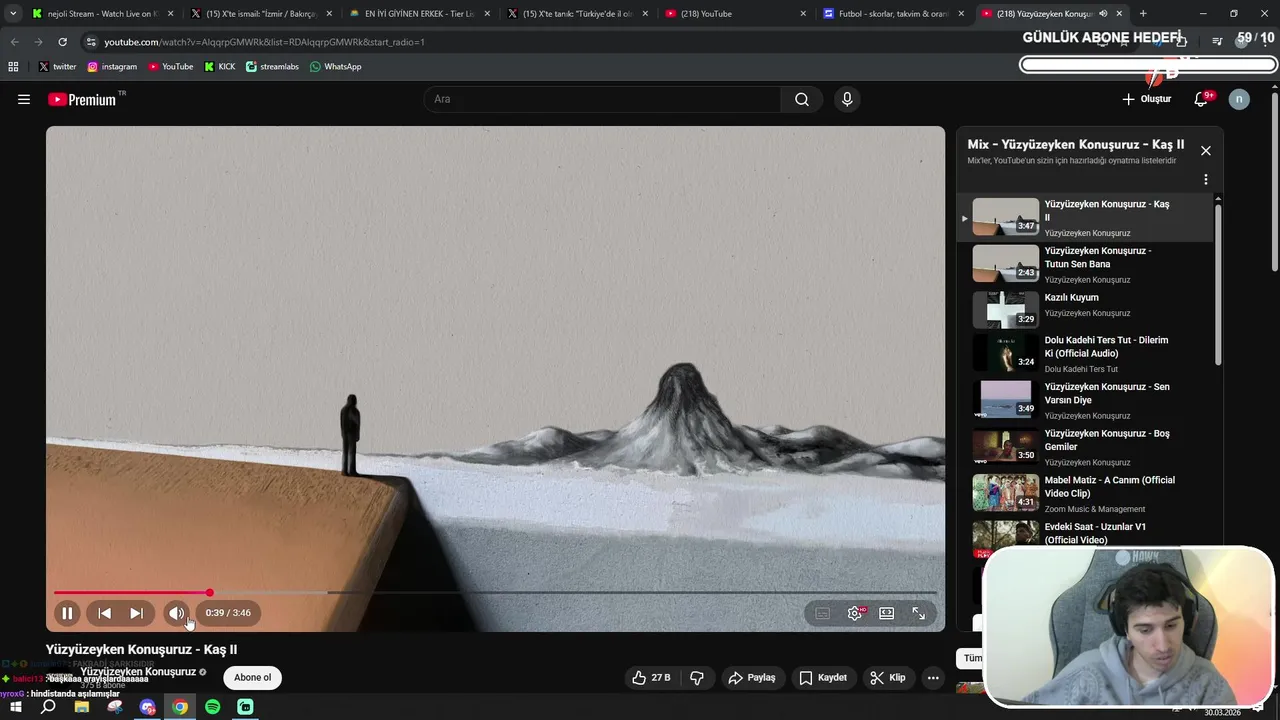The height and width of the screenshot is (720, 1280).
Task: Open the YouTube bookmark
Action: 171,67
